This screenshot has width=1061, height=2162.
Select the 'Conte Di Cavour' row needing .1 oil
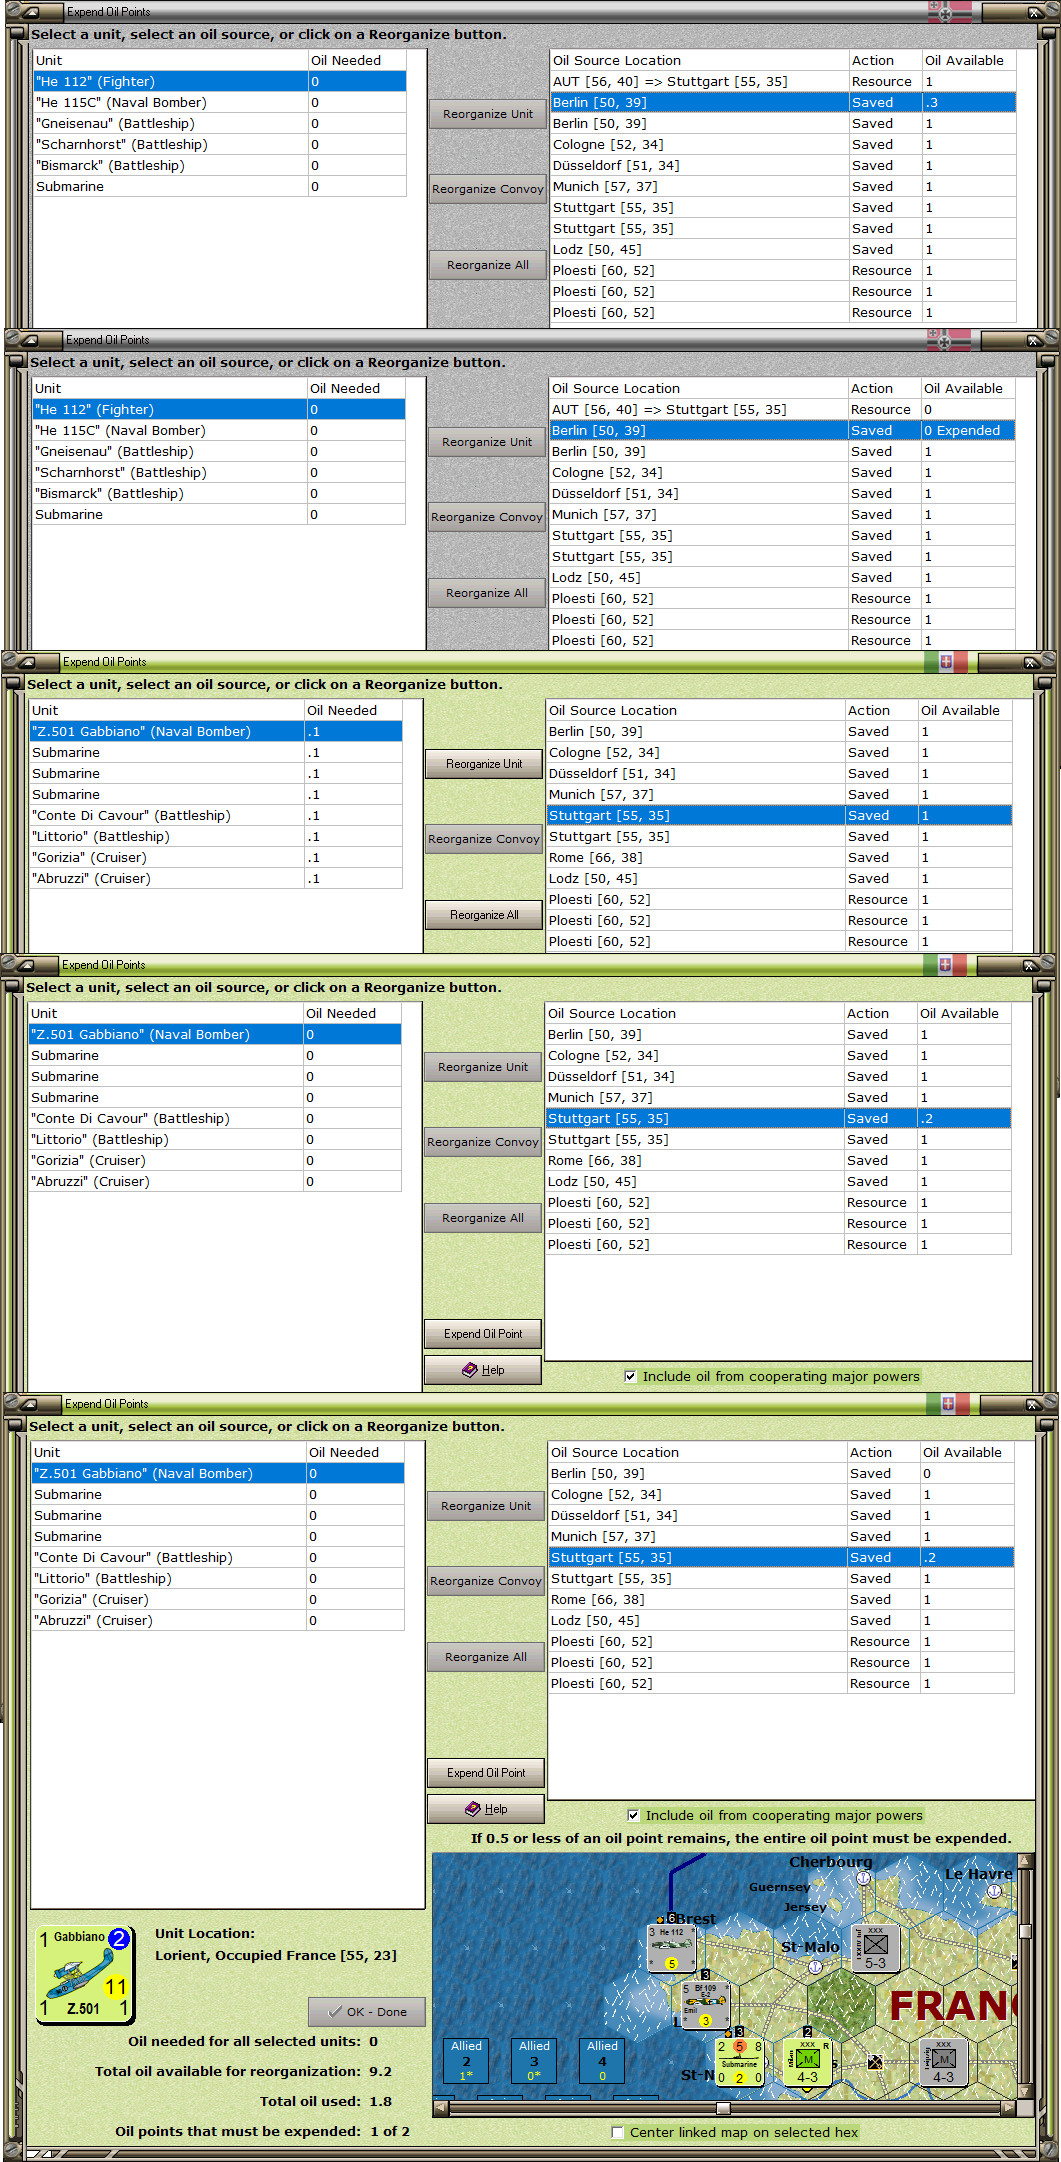point(216,815)
